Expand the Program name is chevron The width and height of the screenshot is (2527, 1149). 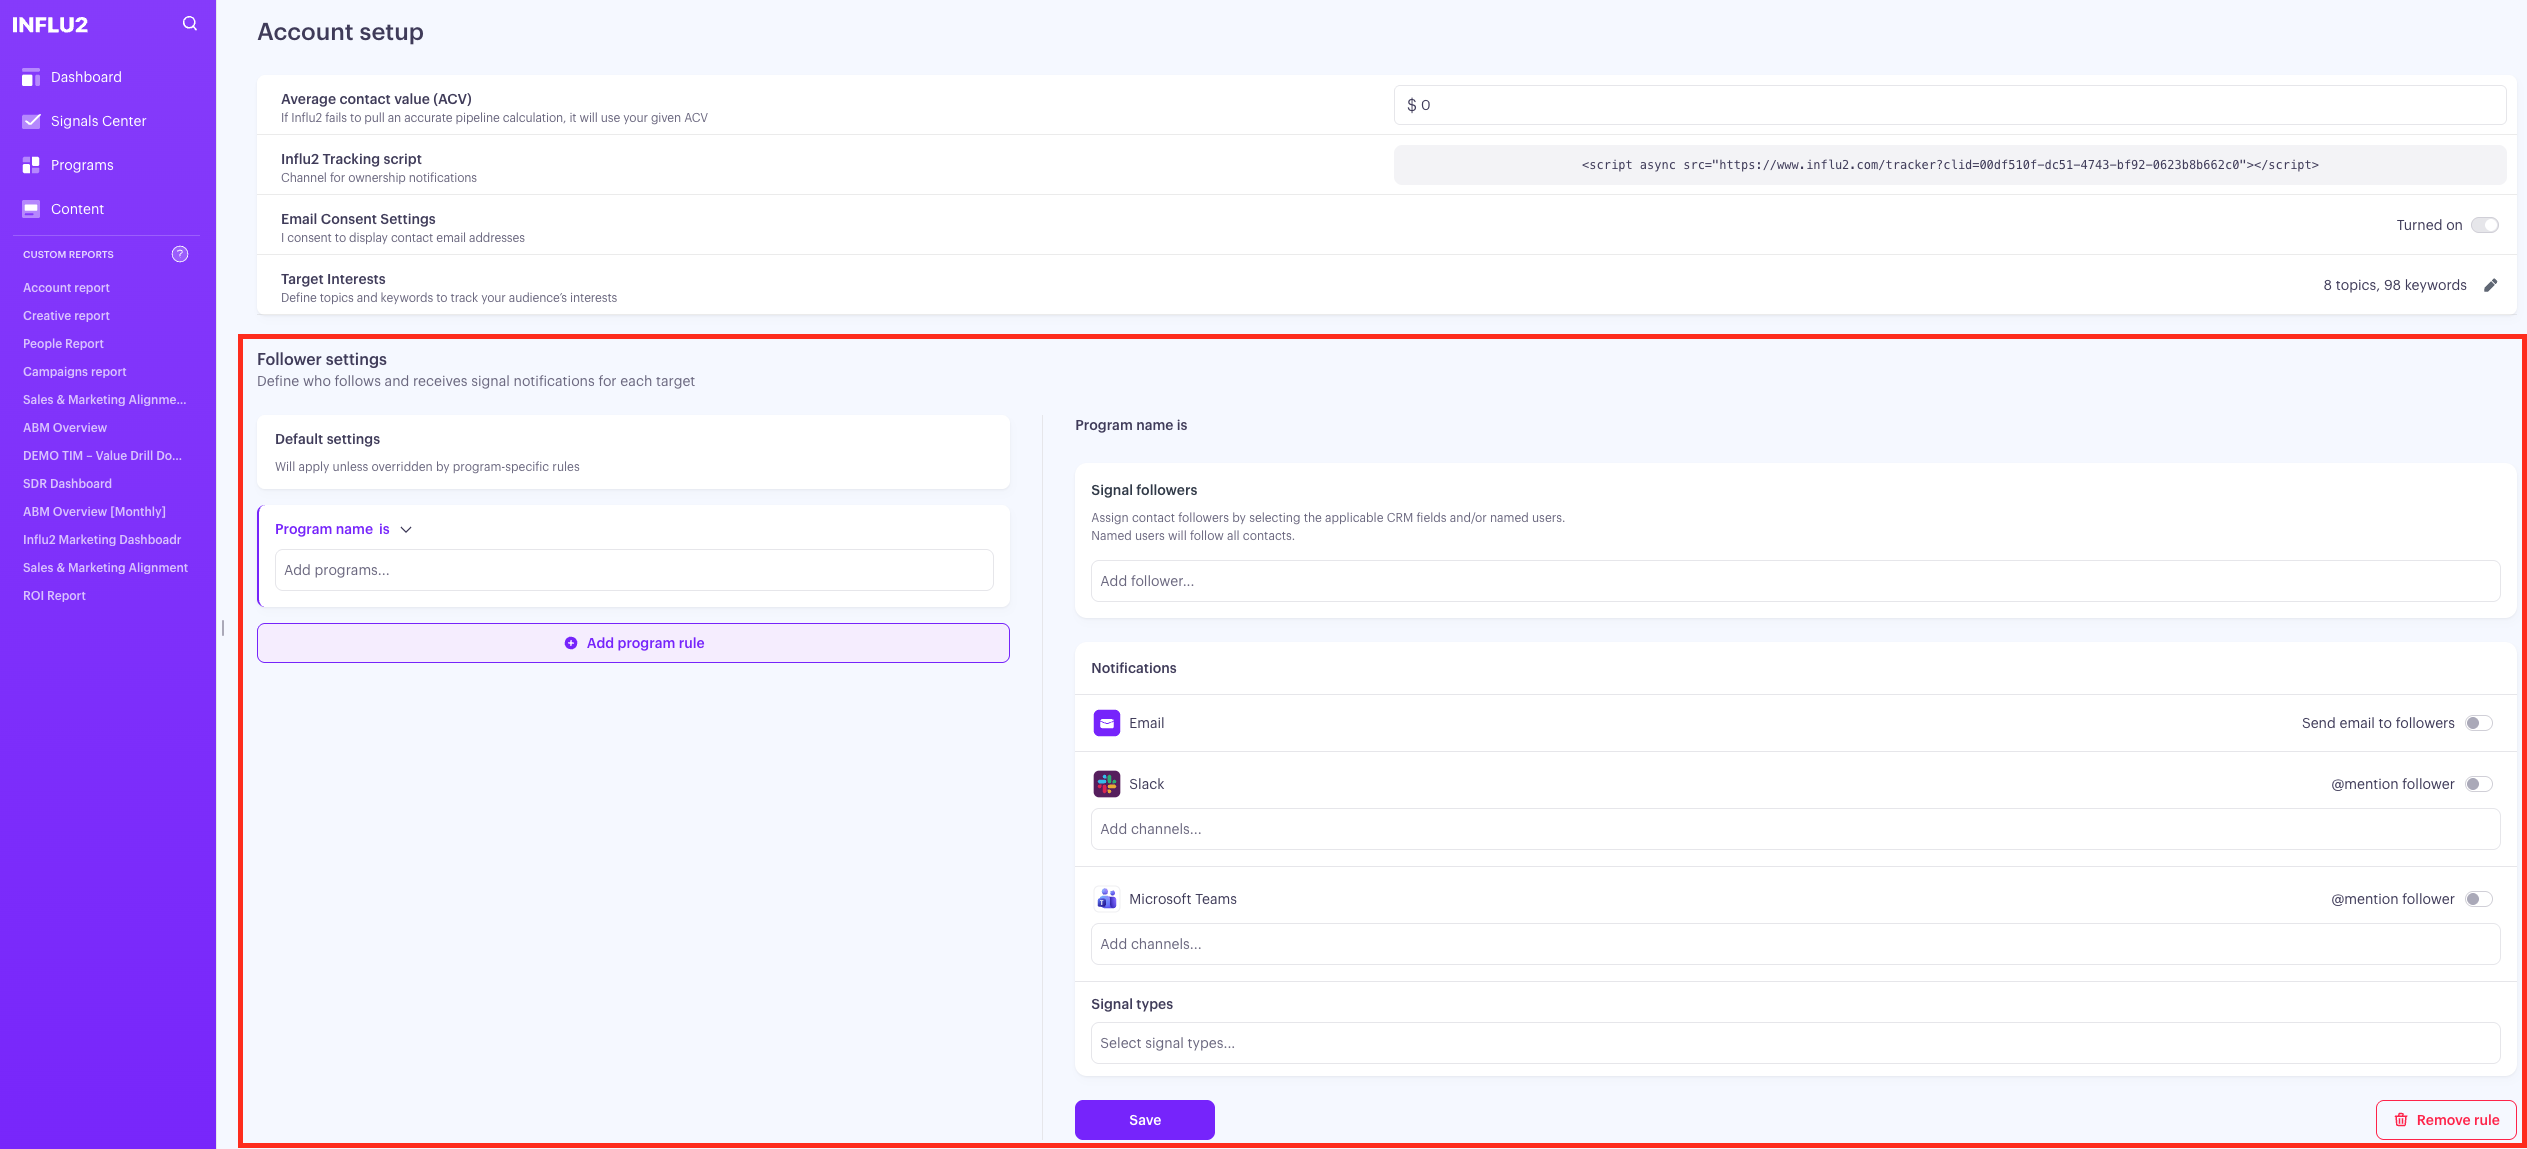406,529
